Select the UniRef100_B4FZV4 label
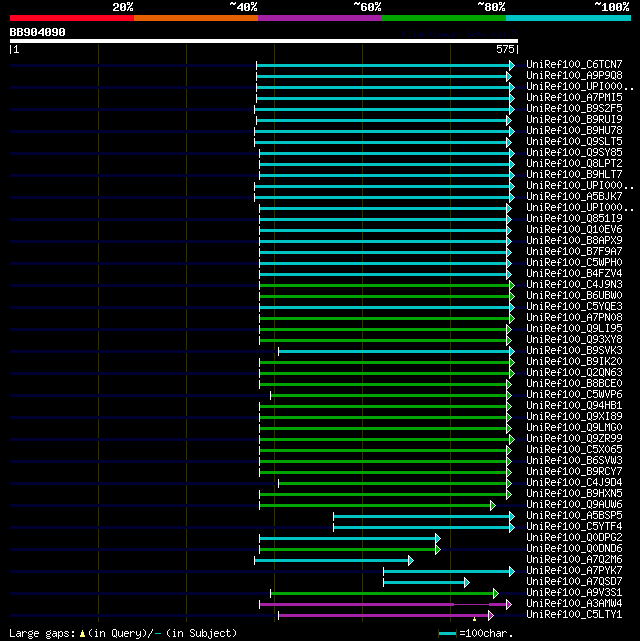Screen dimensions: 640x641 pyautogui.click(x=574, y=273)
